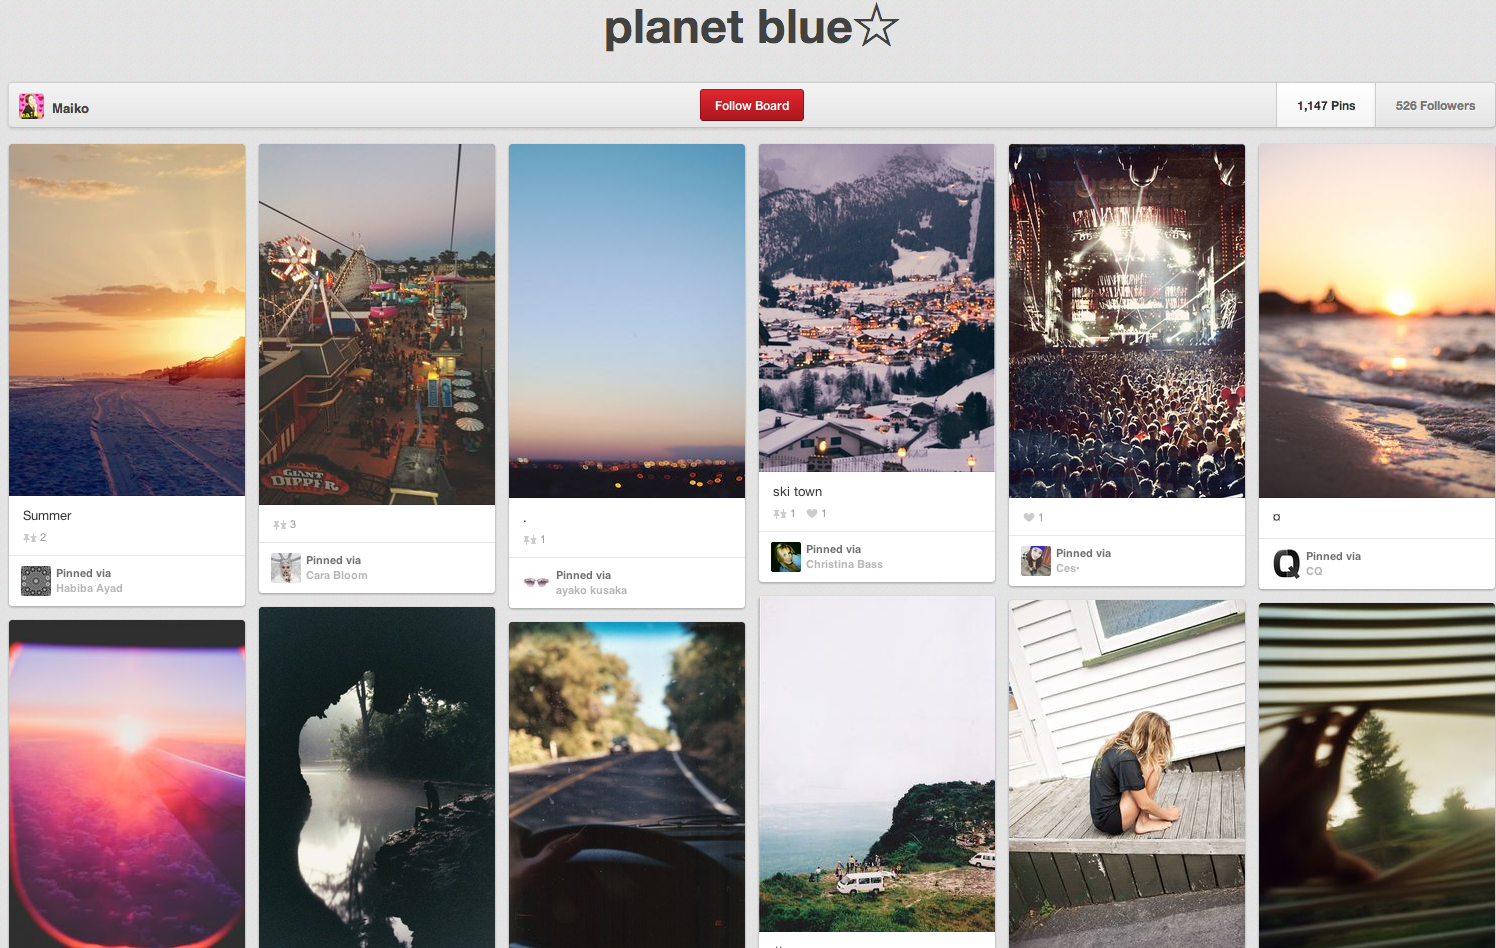
Task: Click Maiko's profile avatar icon
Action: (x=31, y=106)
